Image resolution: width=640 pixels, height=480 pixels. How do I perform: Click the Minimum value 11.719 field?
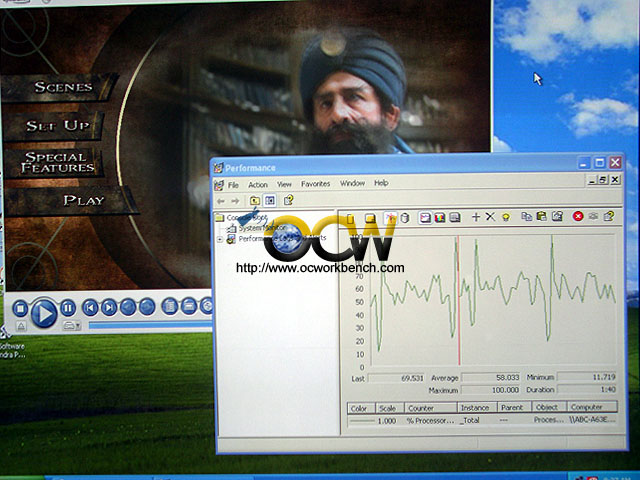tap(587, 377)
